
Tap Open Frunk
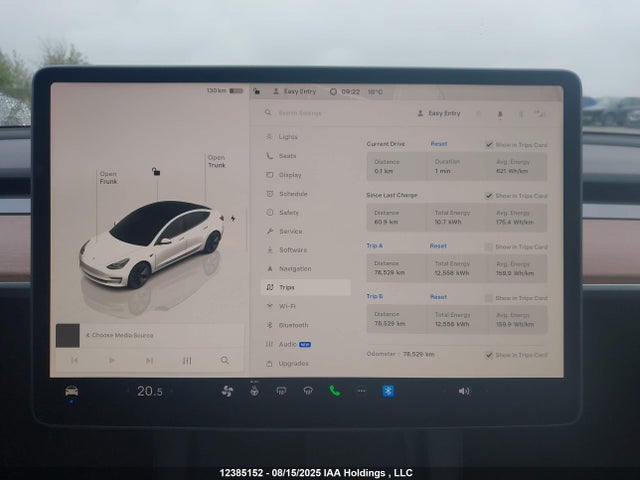(108, 178)
